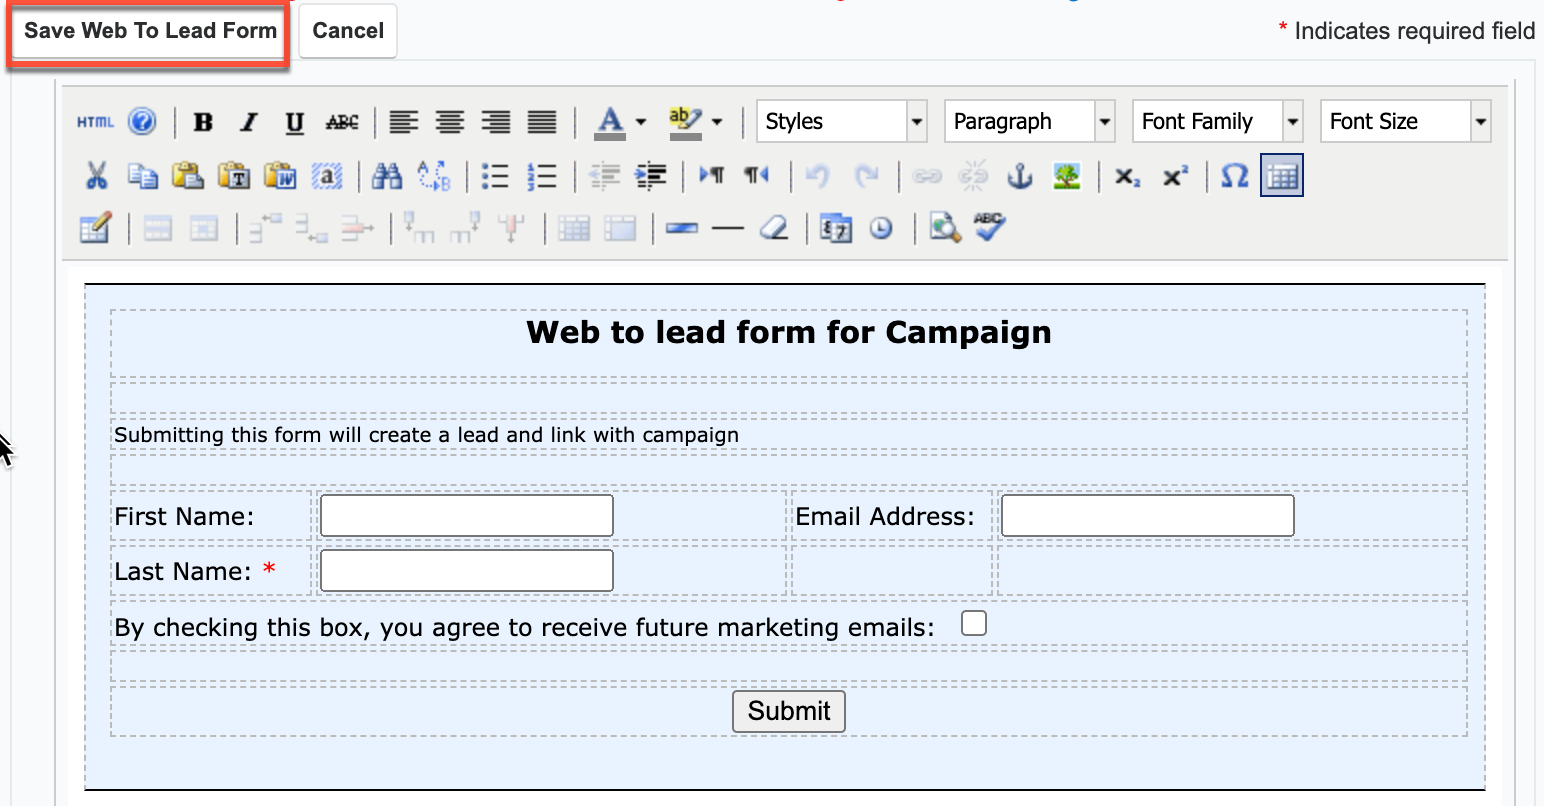The width and height of the screenshot is (1544, 806).
Task: Click the Split merged cells icon
Action: [x=574, y=229]
